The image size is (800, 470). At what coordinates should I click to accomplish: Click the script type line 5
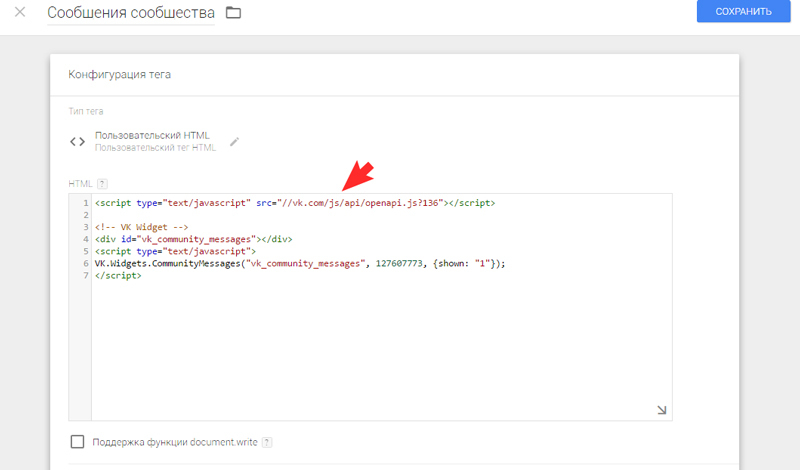176,251
